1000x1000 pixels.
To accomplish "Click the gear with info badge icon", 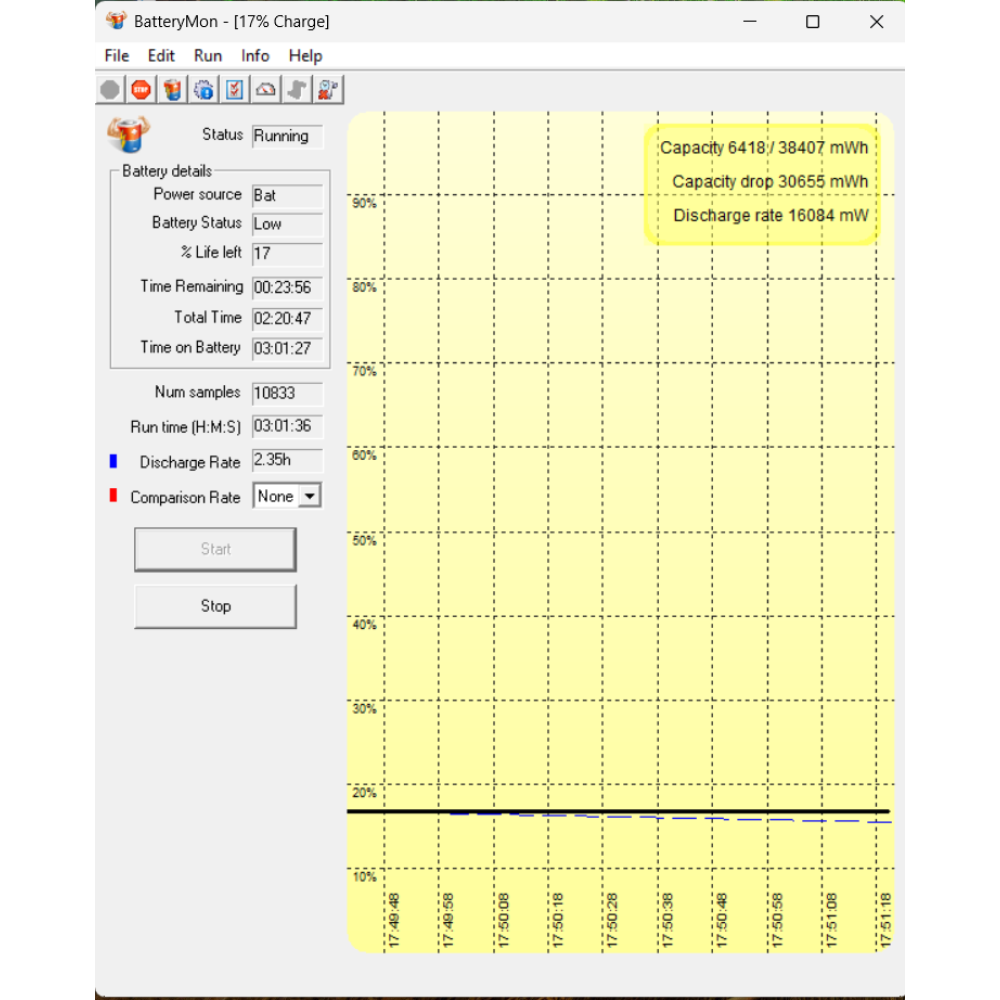I will tap(203, 90).
